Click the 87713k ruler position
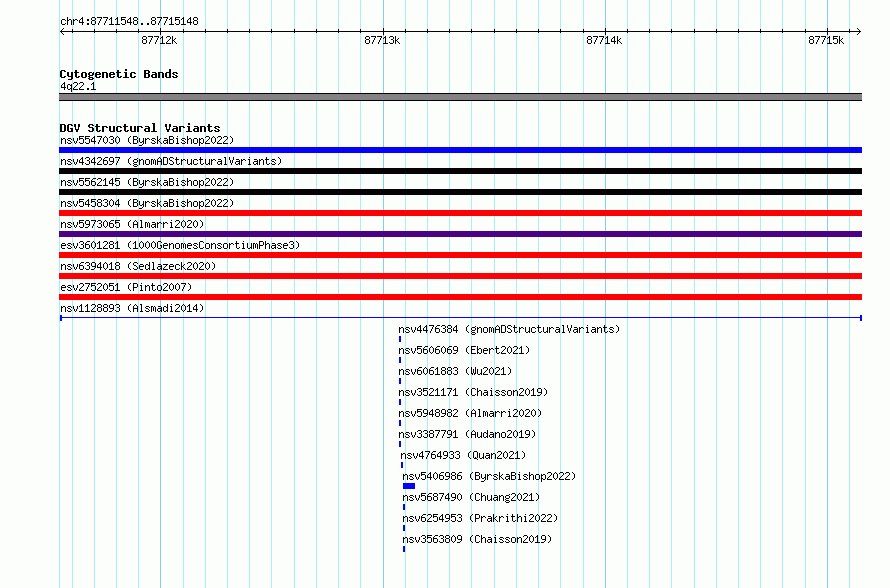The width and height of the screenshot is (890, 588). (x=382, y=40)
